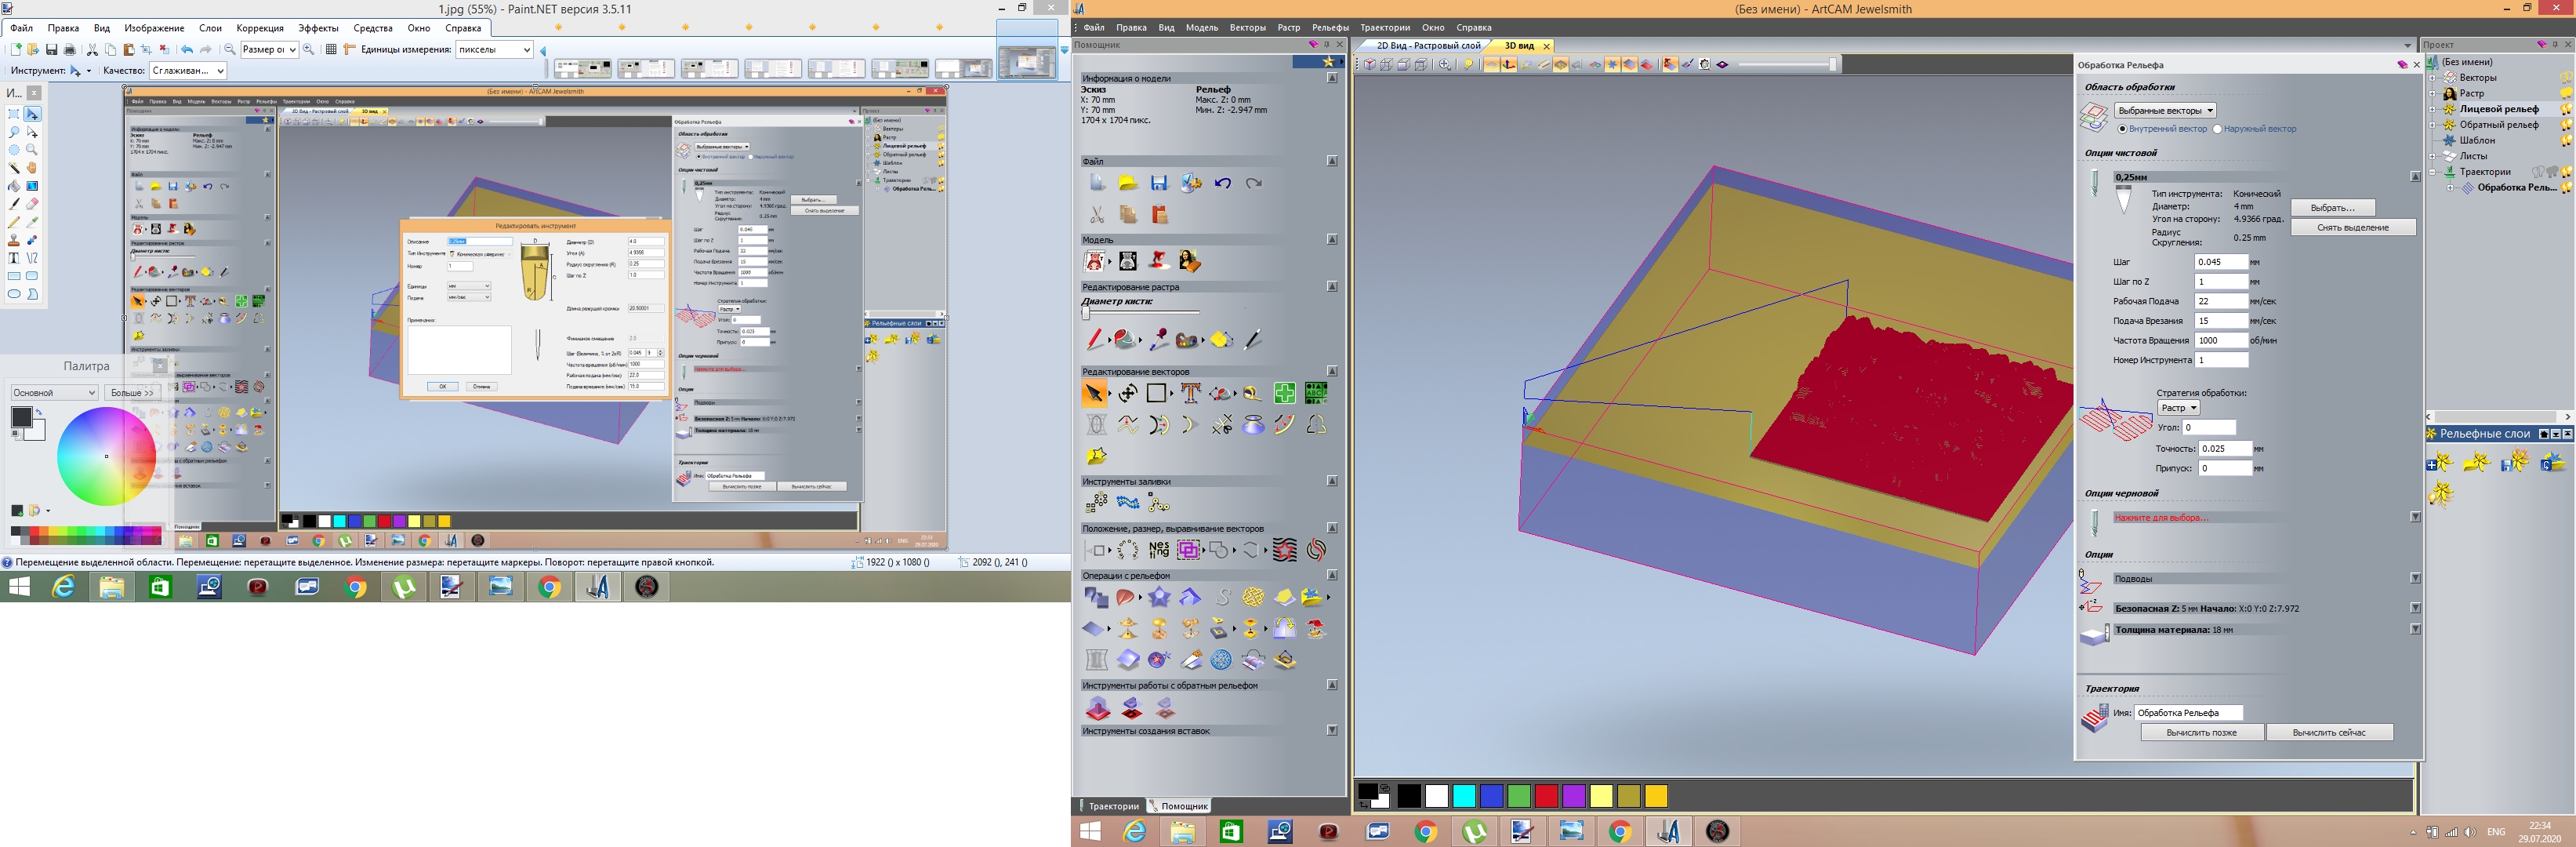Click the scissors trim vectors icon

[1221, 425]
